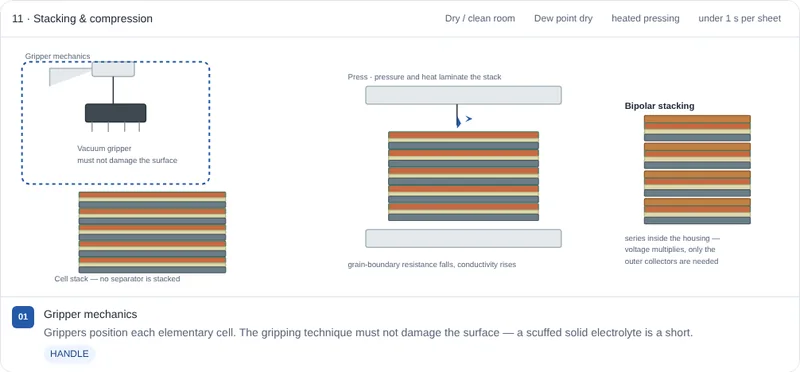Select the upper press plate
The width and height of the screenshot is (800, 372).
[463, 95]
